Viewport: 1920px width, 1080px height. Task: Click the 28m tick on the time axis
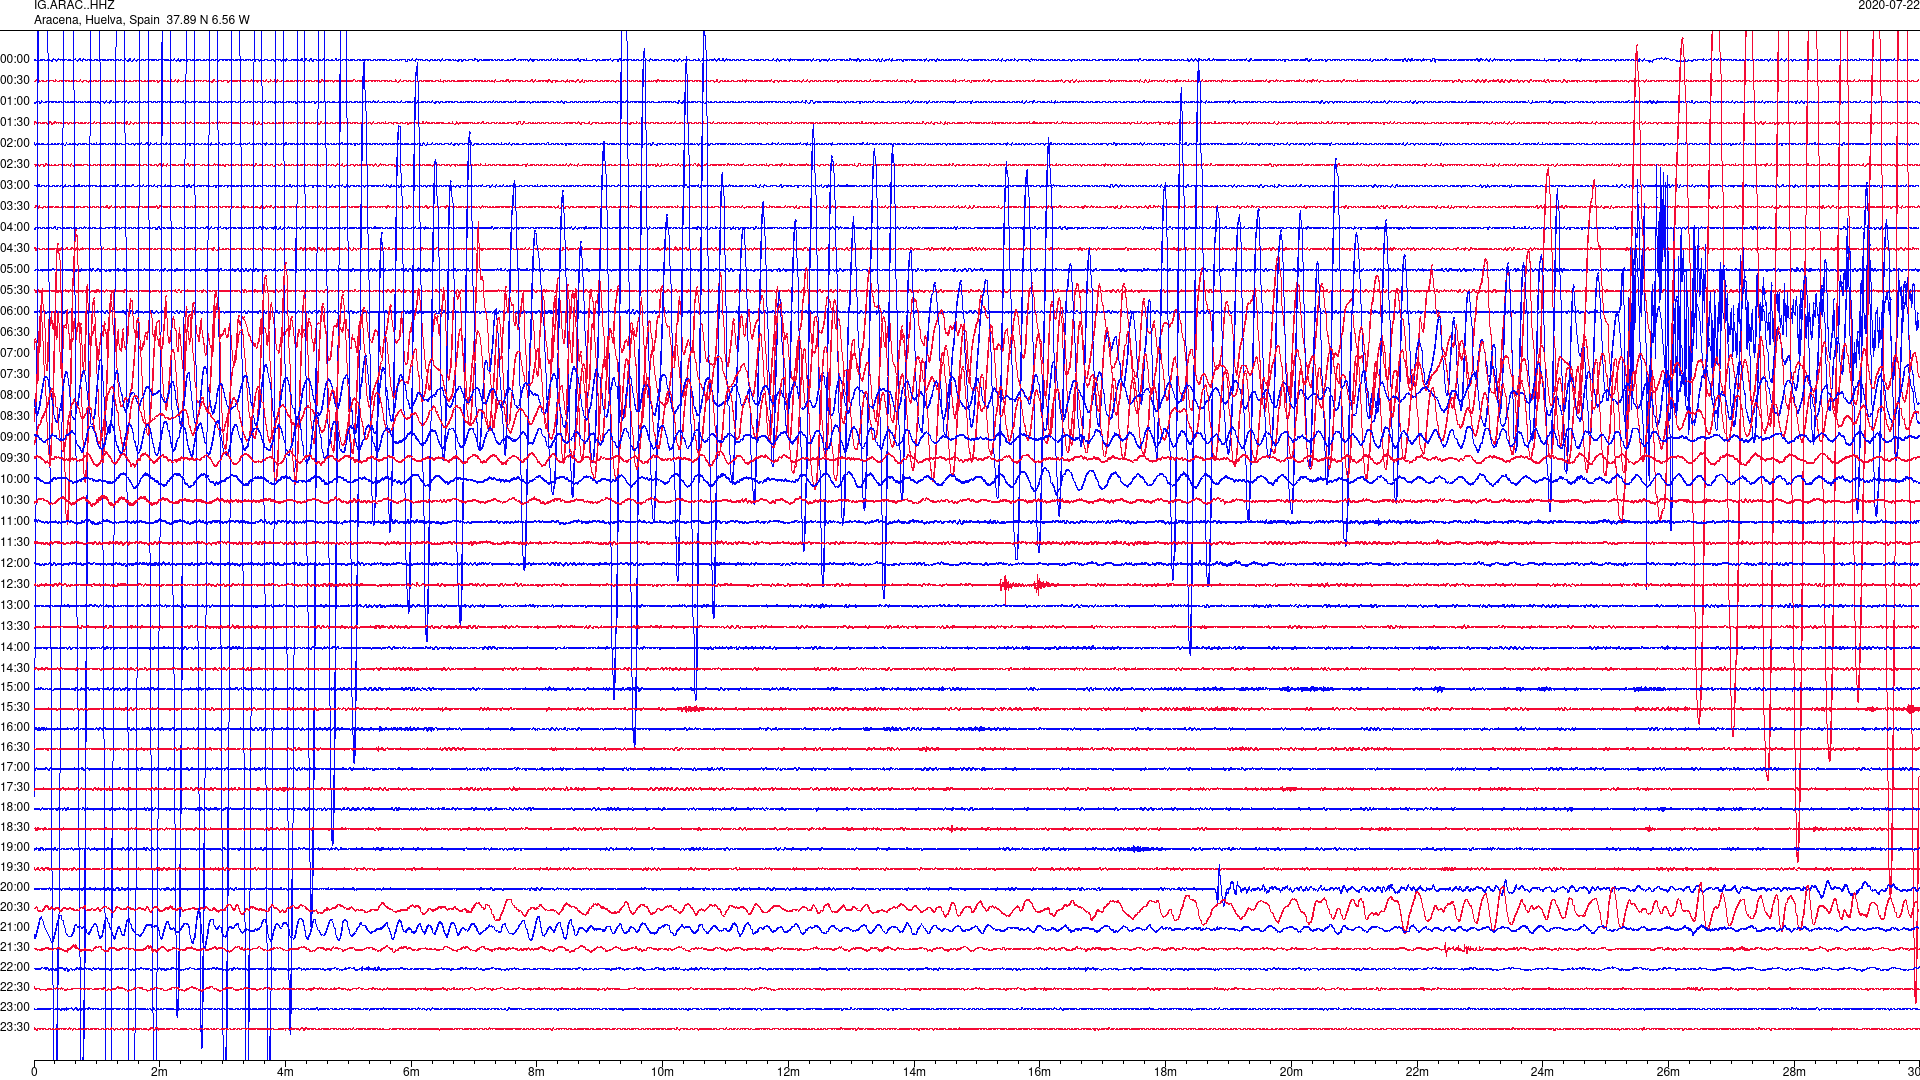(x=1794, y=1072)
